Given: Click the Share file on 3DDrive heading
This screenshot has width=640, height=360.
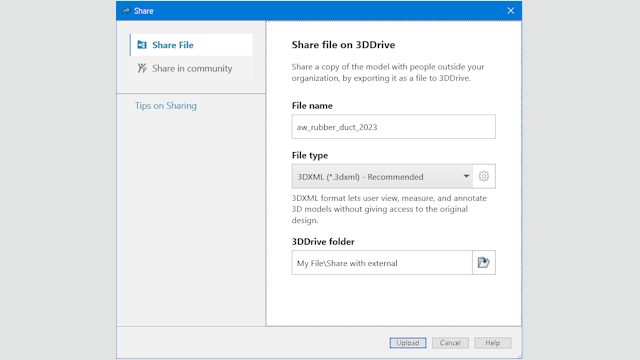Looking at the screenshot, I should pyautogui.click(x=343, y=44).
